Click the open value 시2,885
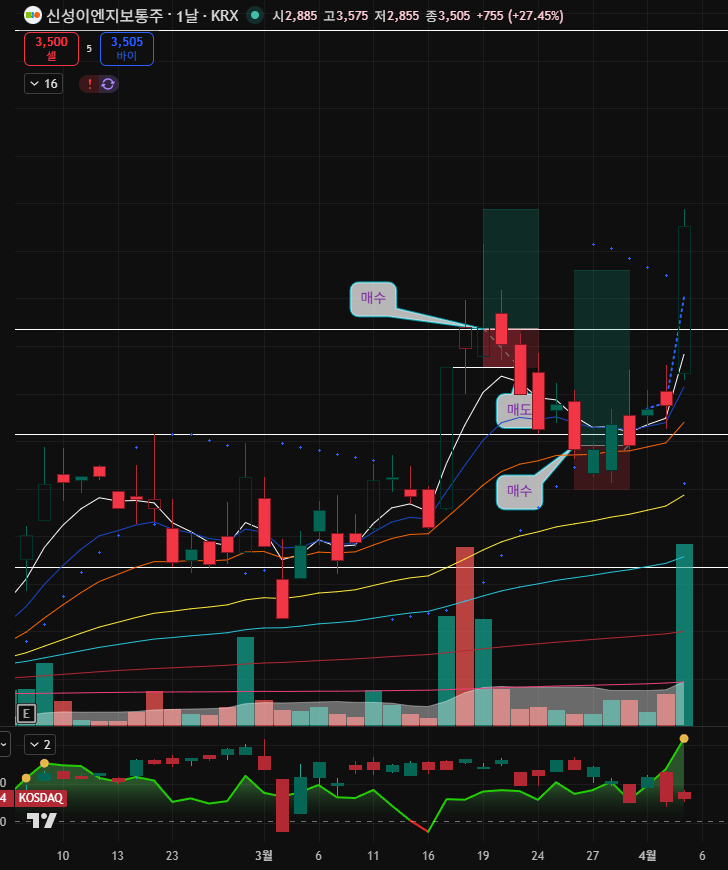The height and width of the screenshot is (870, 728). pyautogui.click(x=295, y=16)
